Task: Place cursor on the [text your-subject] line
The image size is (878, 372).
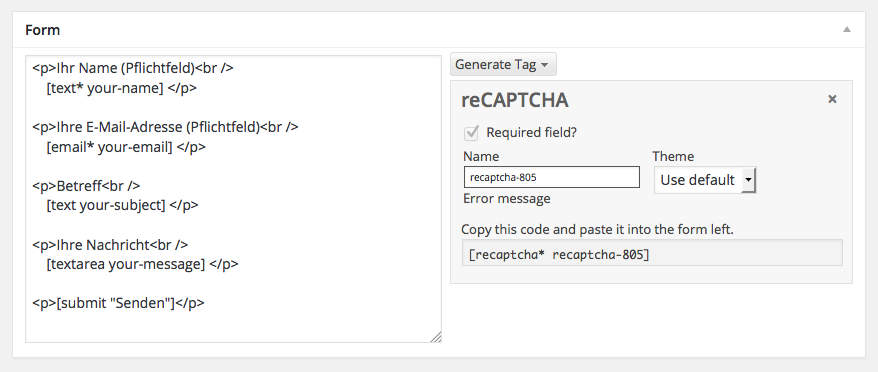Action: (x=122, y=205)
